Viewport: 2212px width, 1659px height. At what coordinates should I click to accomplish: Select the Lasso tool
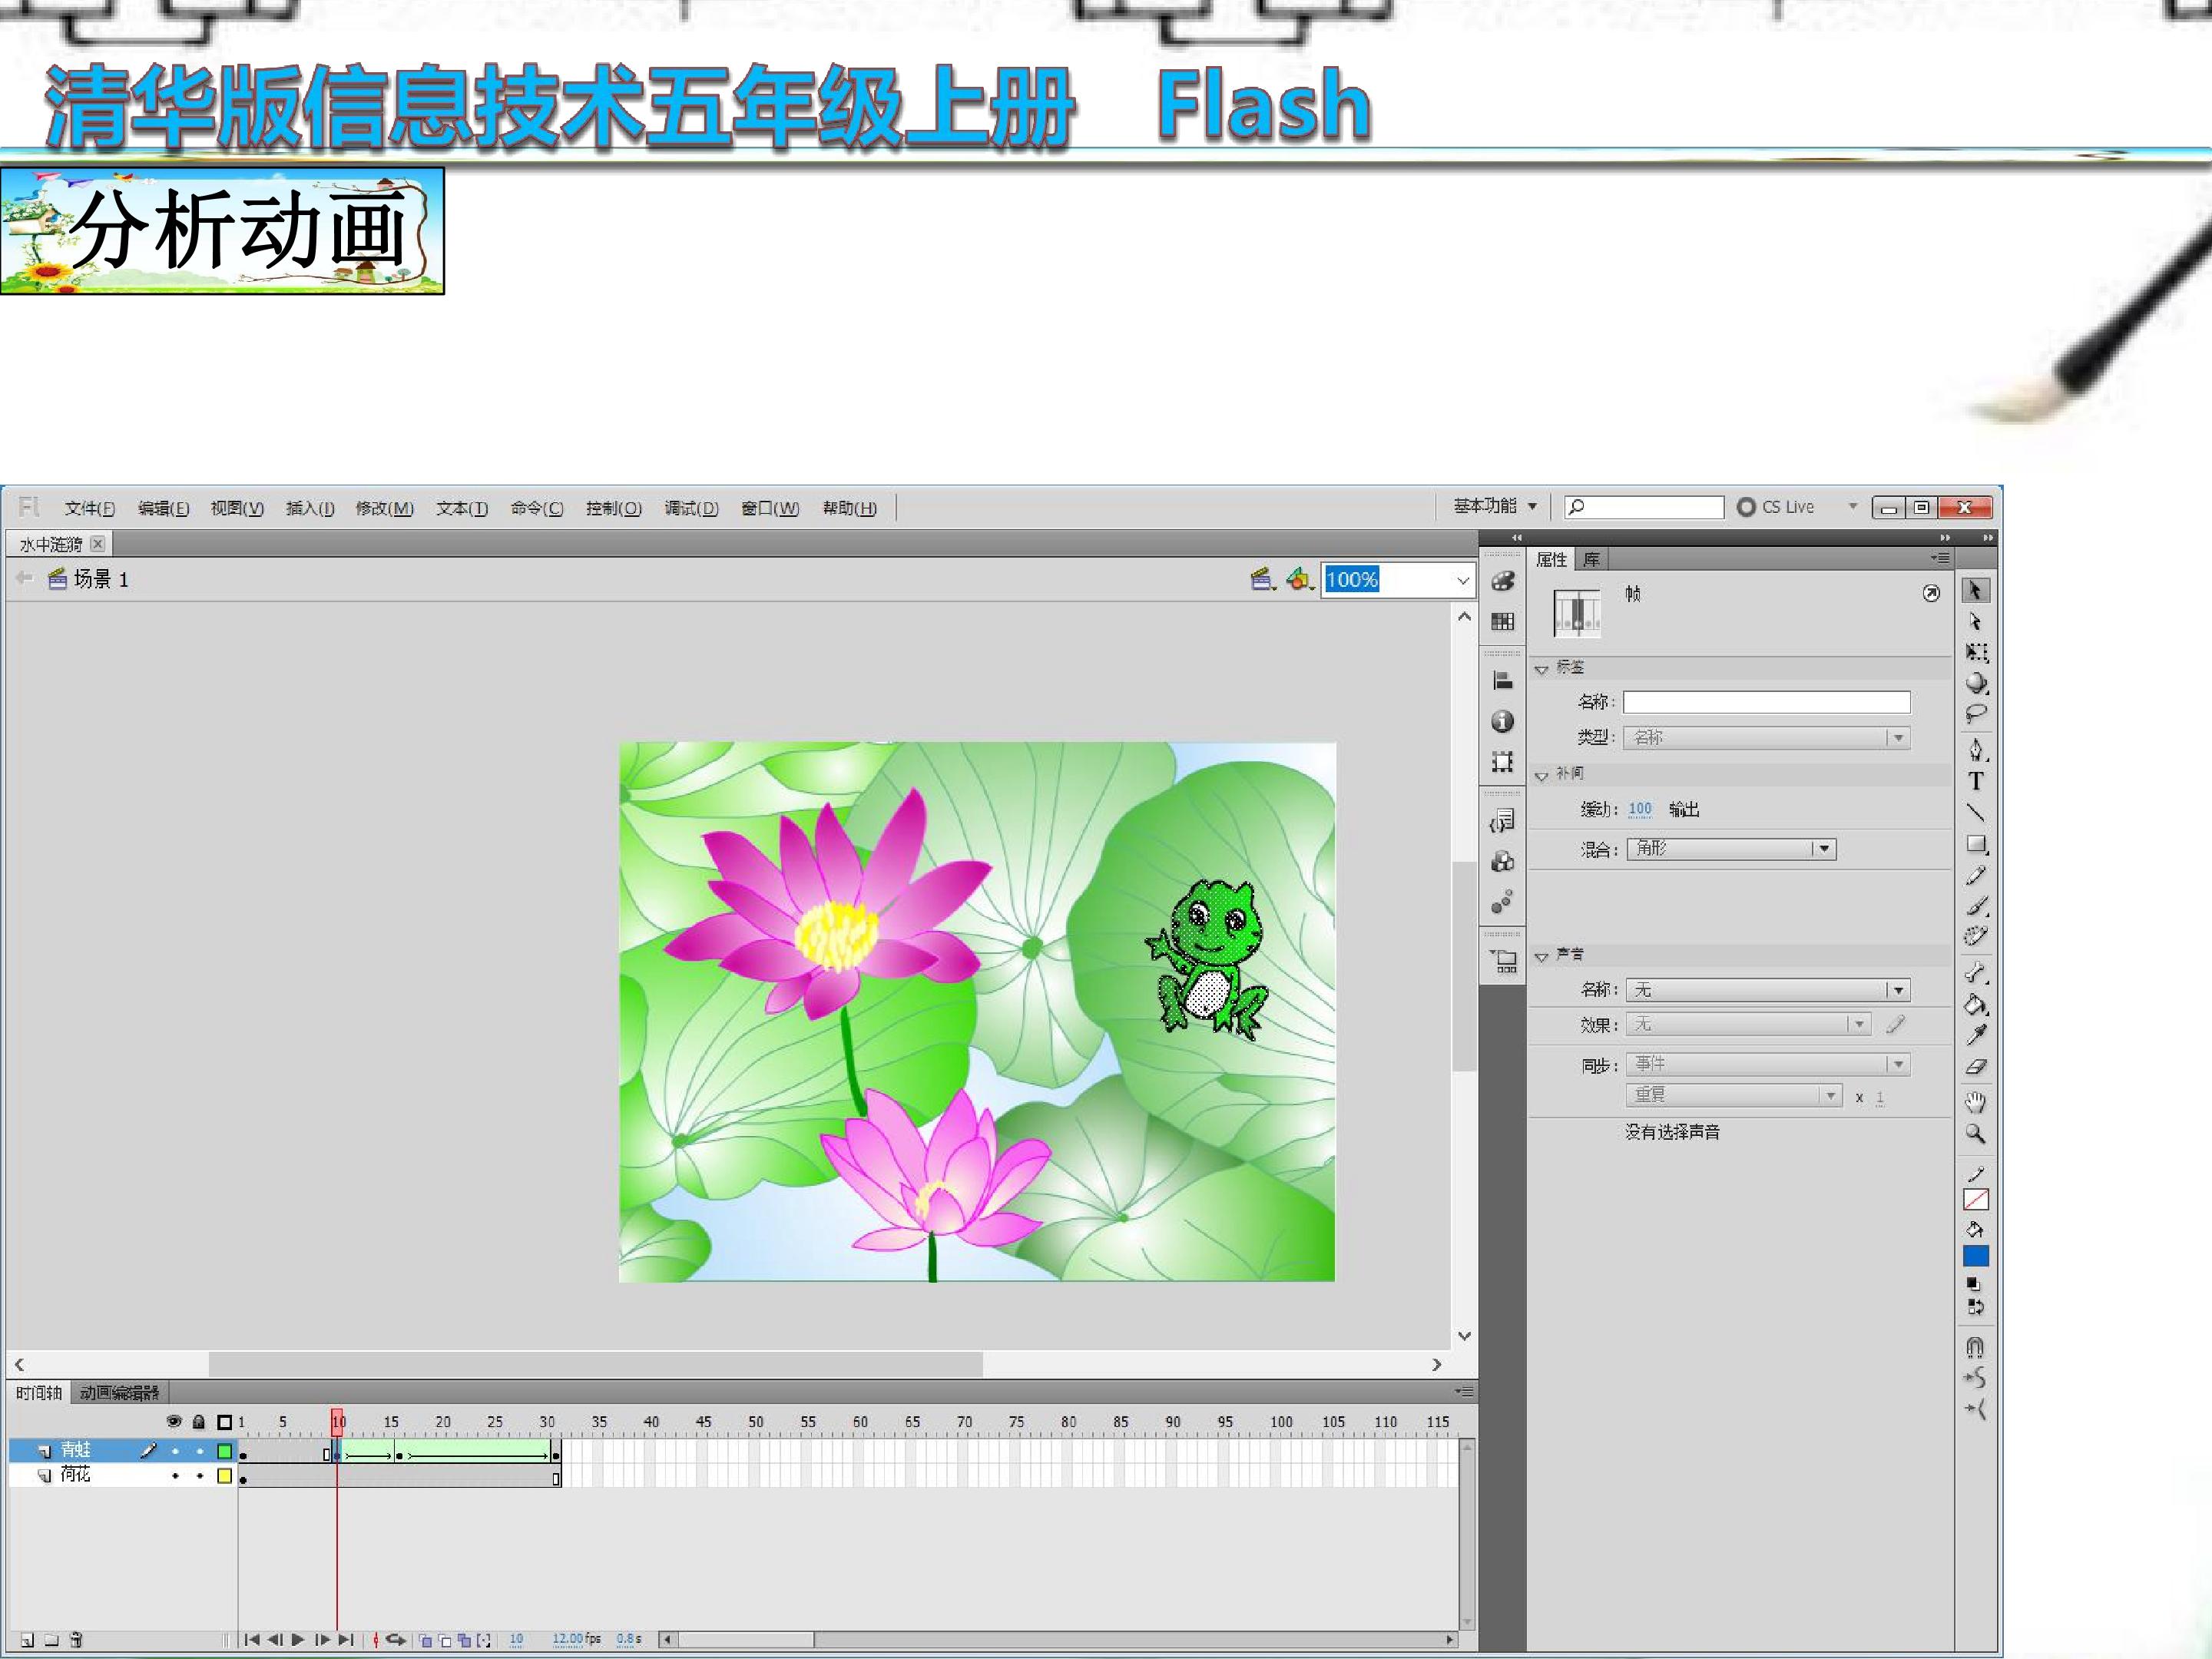tap(1975, 714)
